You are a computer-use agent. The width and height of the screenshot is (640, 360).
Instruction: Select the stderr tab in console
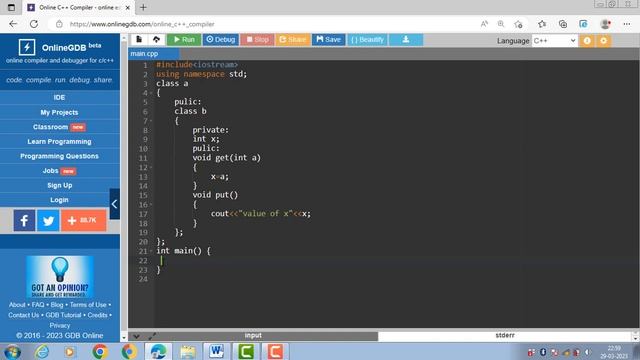point(505,336)
